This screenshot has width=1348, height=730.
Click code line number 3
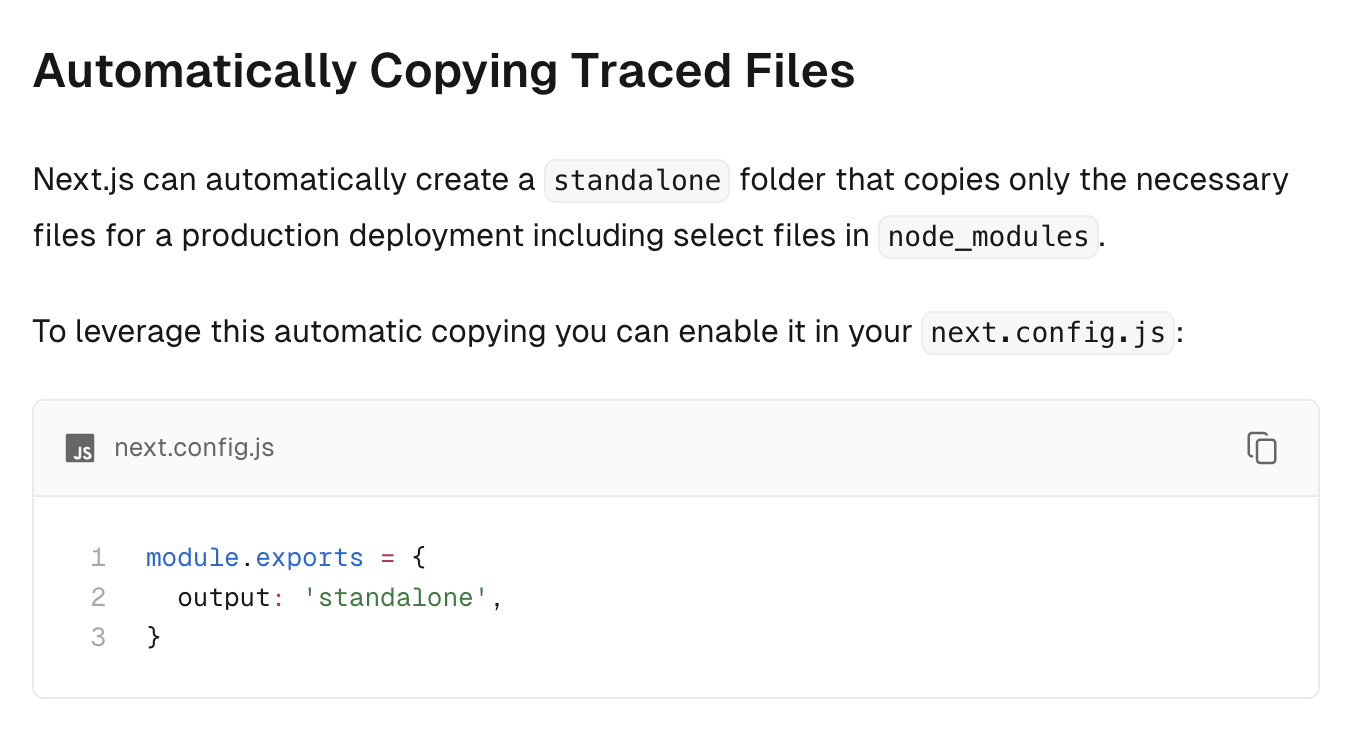click(x=98, y=637)
